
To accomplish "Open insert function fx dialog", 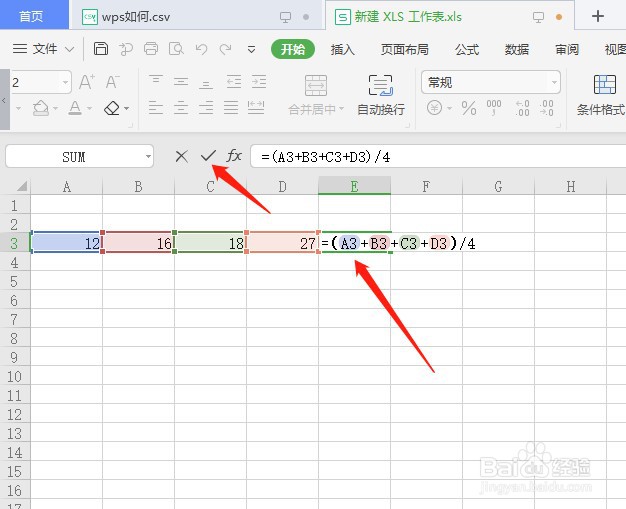I will pos(234,155).
